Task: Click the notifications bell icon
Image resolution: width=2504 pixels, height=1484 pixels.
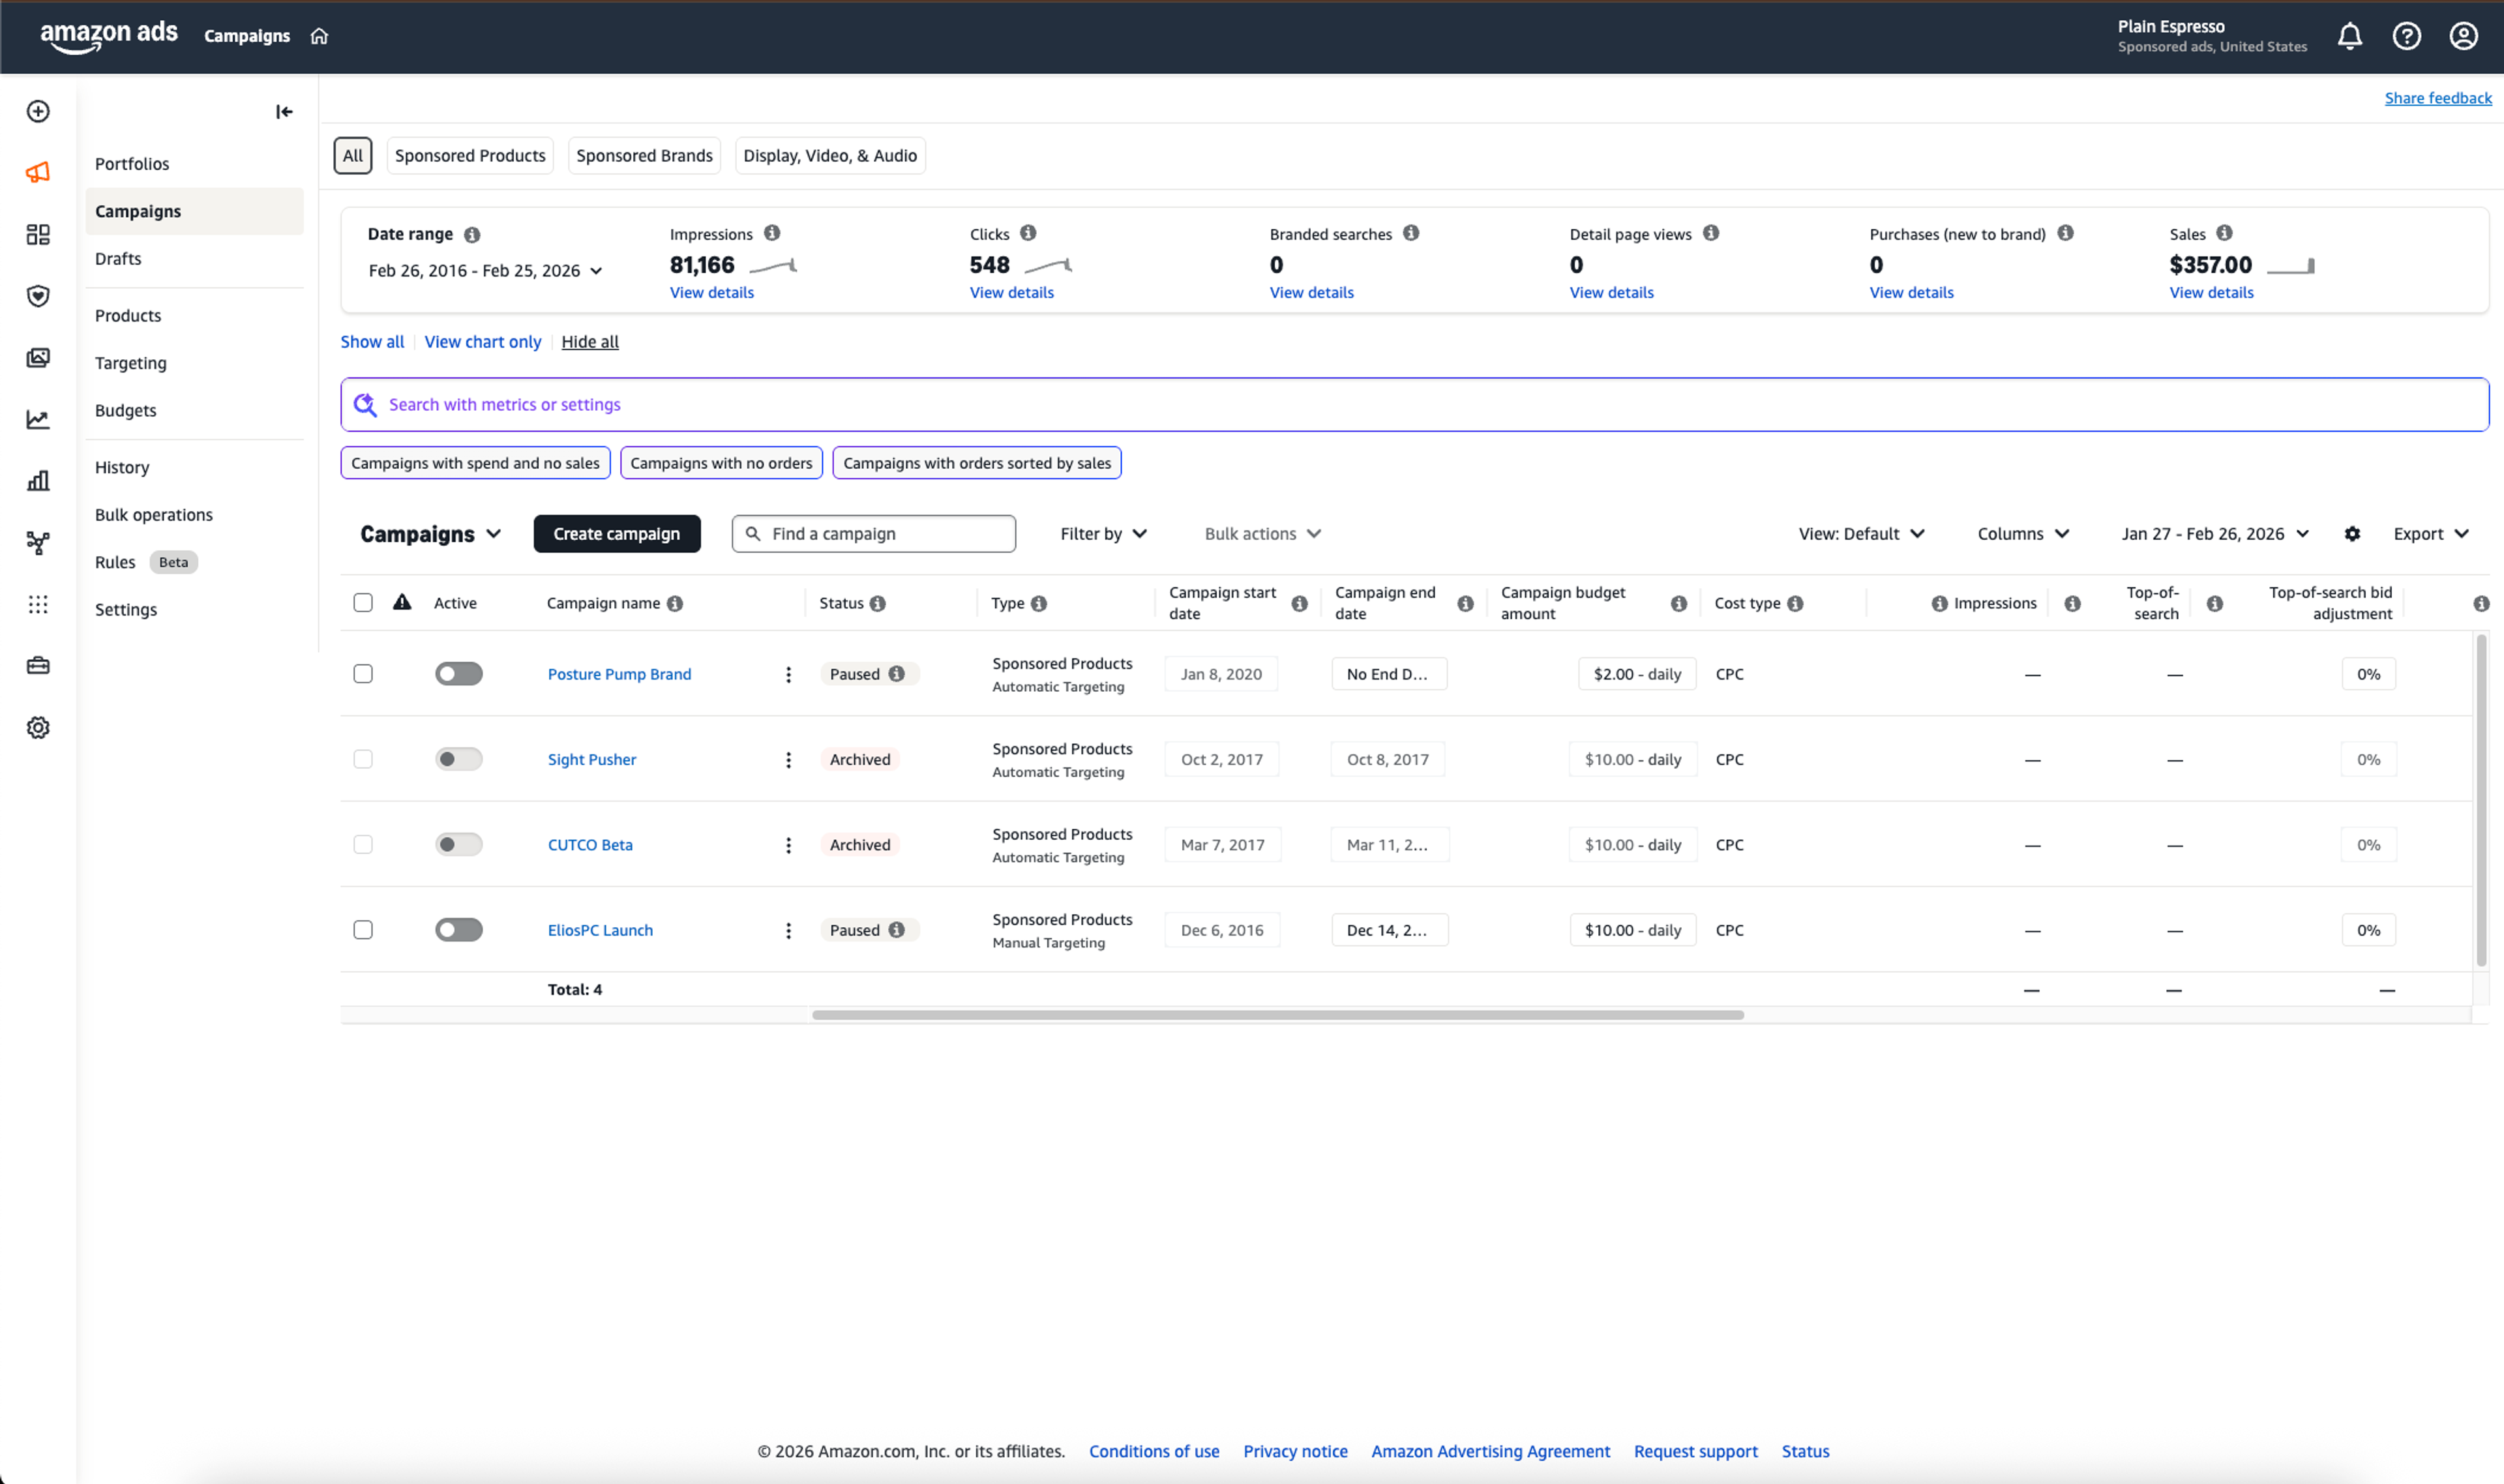Action: point(2349,37)
